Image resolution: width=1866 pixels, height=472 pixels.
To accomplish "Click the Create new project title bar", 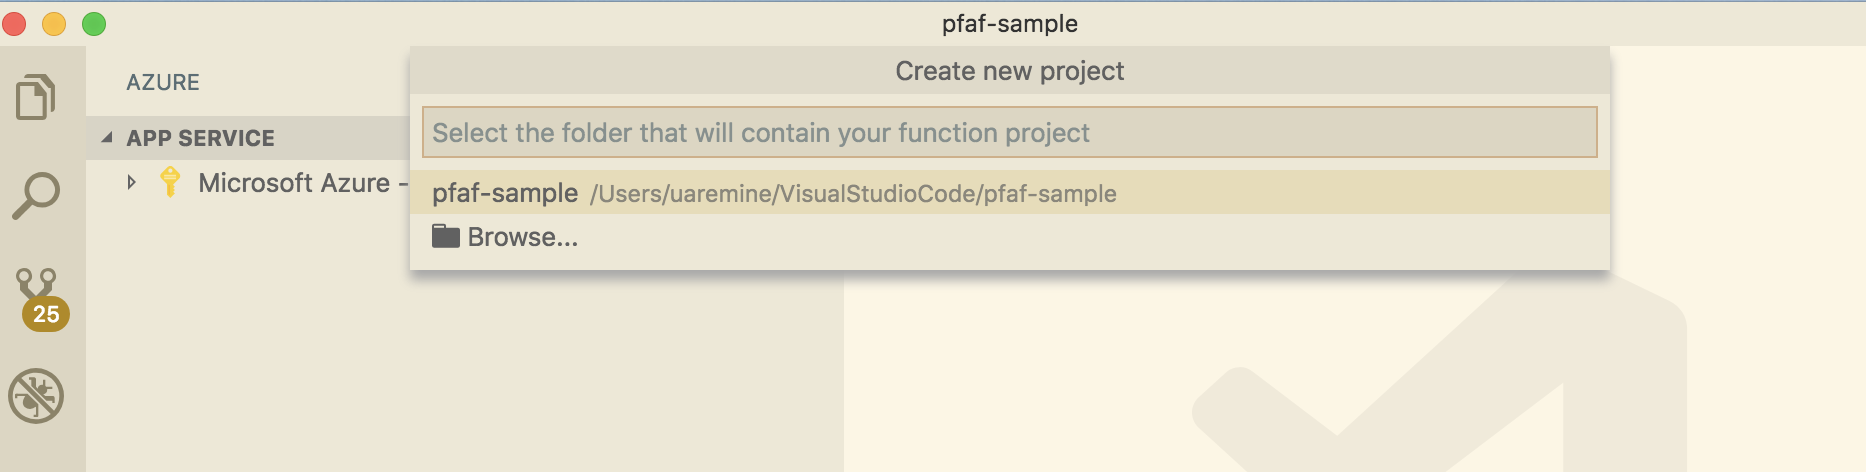I will (x=1009, y=71).
